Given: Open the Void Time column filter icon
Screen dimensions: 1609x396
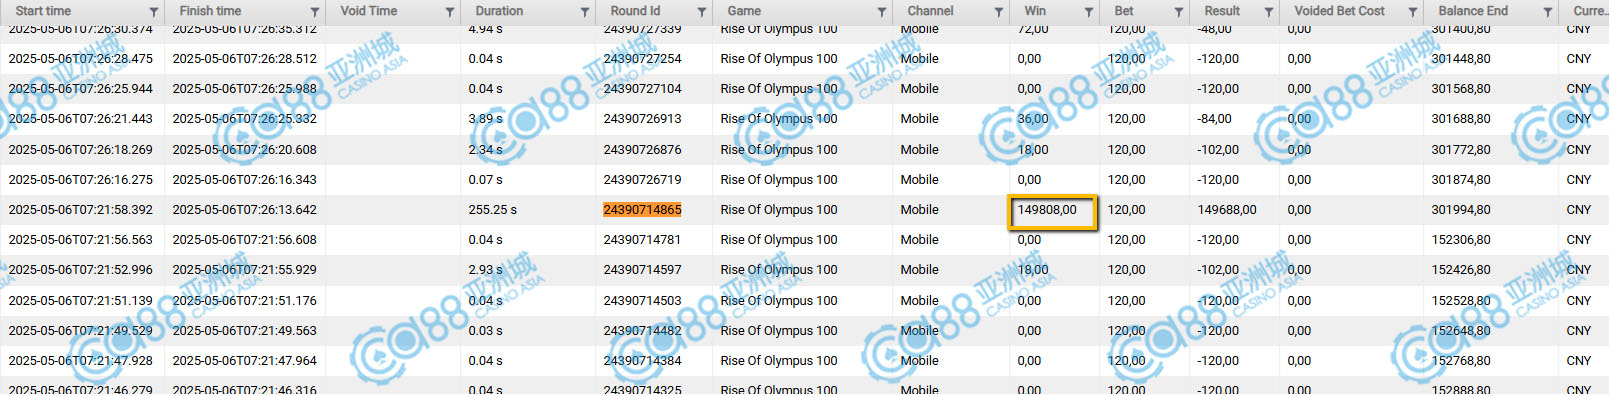Looking at the screenshot, I should [x=450, y=12].
